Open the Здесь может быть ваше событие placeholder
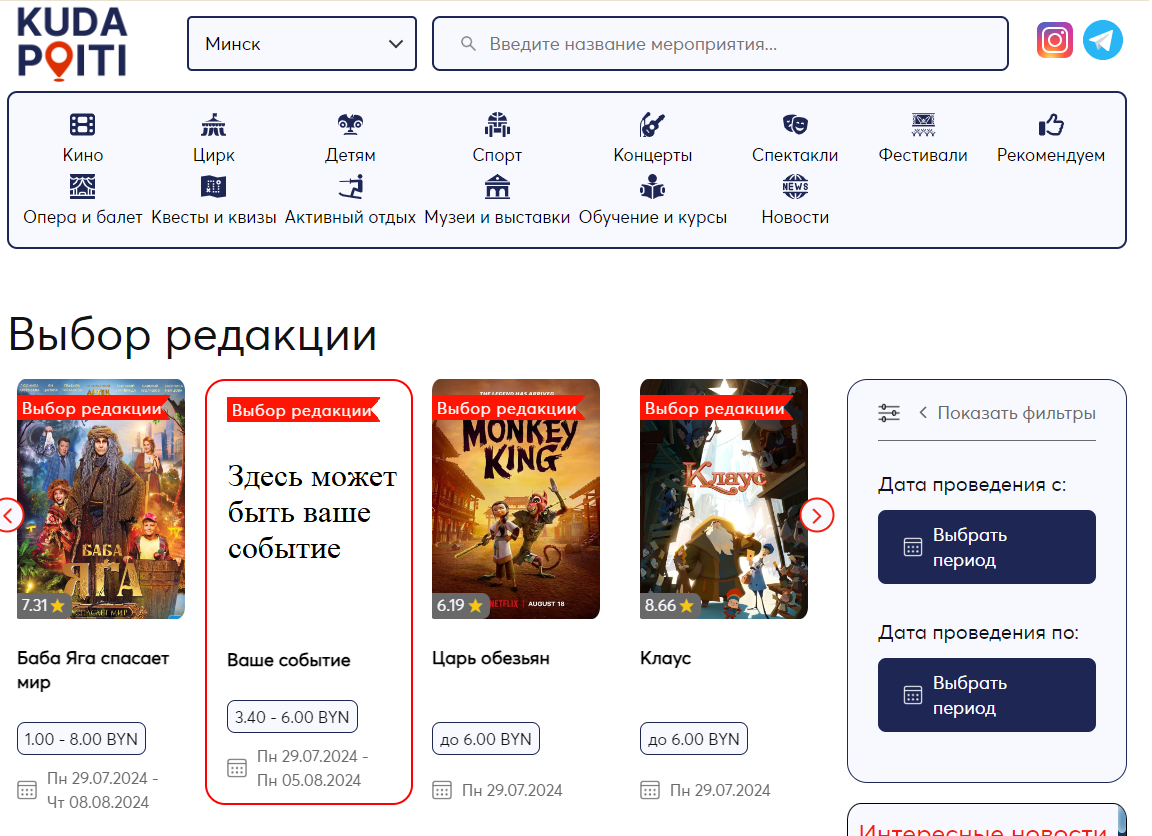The width and height of the screenshot is (1152, 836). (x=312, y=512)
